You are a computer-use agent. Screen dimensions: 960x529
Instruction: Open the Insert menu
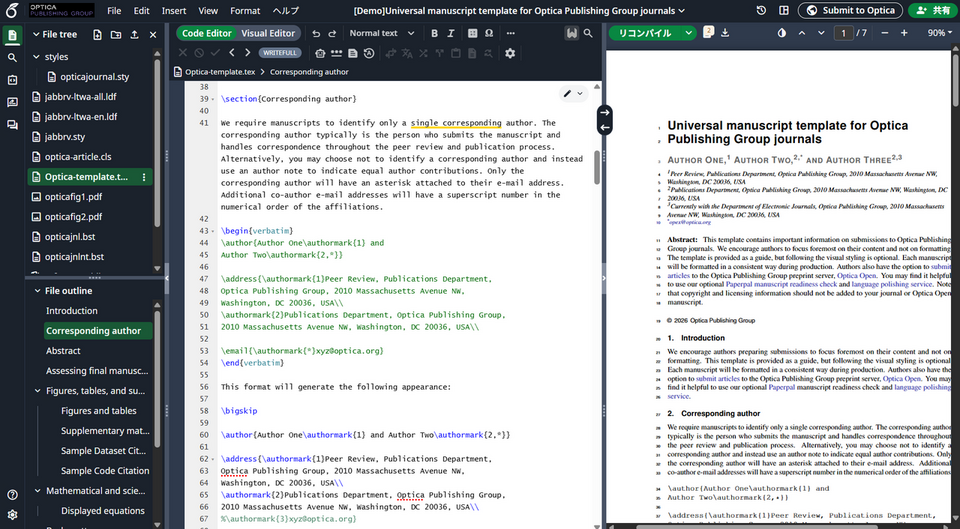click(x=174, y=11)
